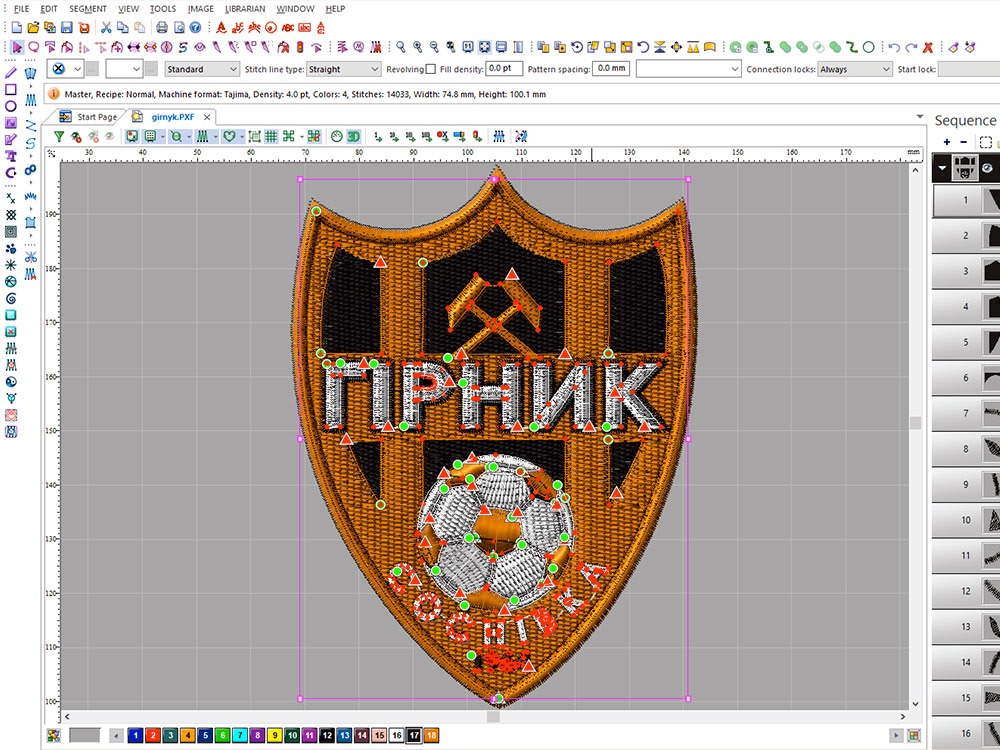Click the information icon beside design details

tap(54, 94)
